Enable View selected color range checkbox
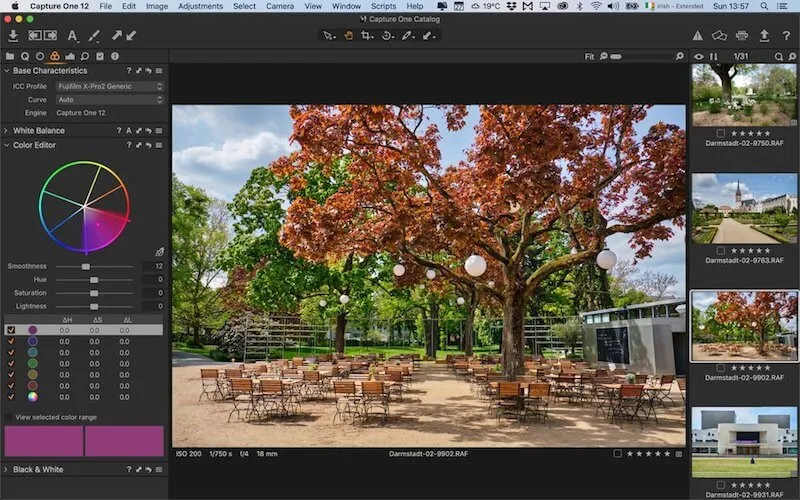Image resolution: width=800 pixels, height=500 pixels. (x=9, y=416)
